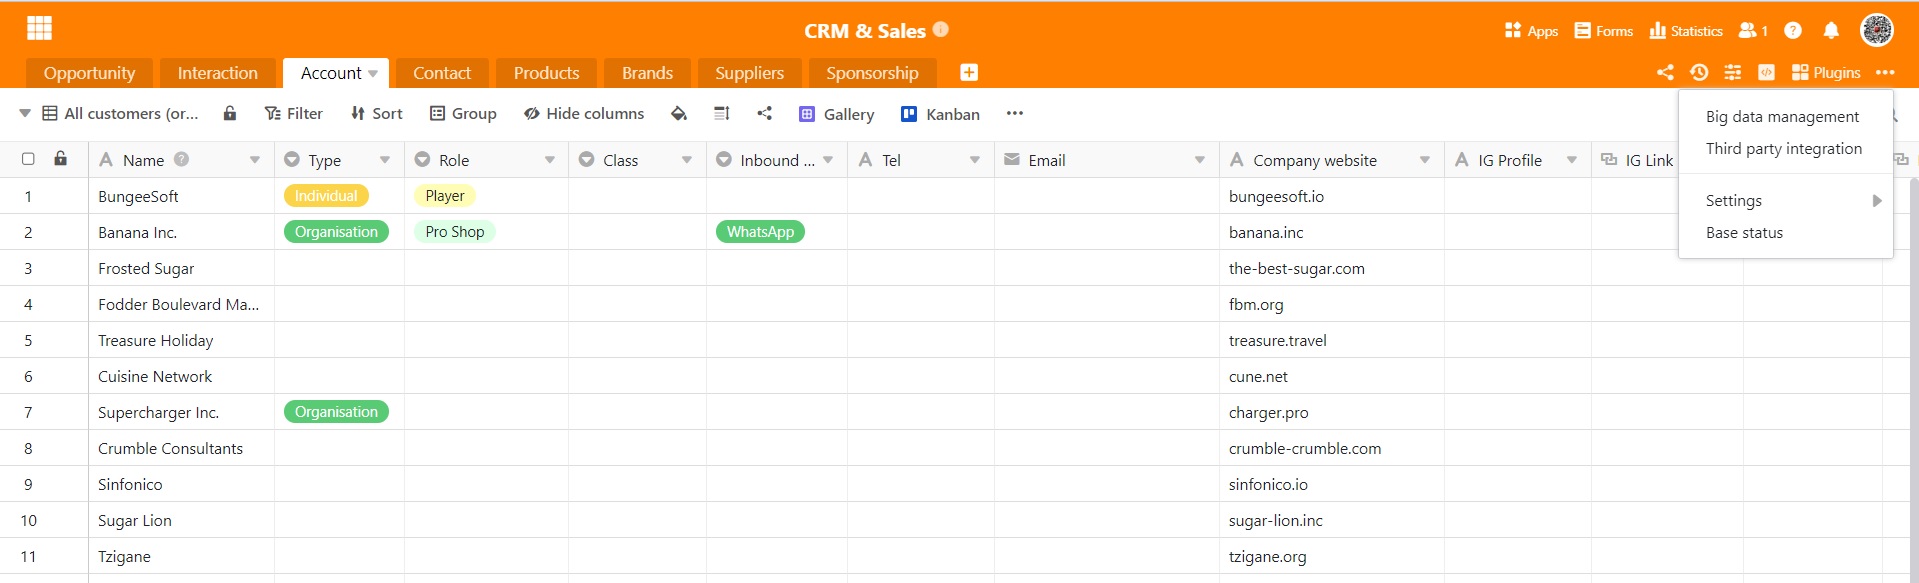Viewport: 1919px width, 583px height.
Task: Click the row height adjustment icon
Action: pos(722,114)
